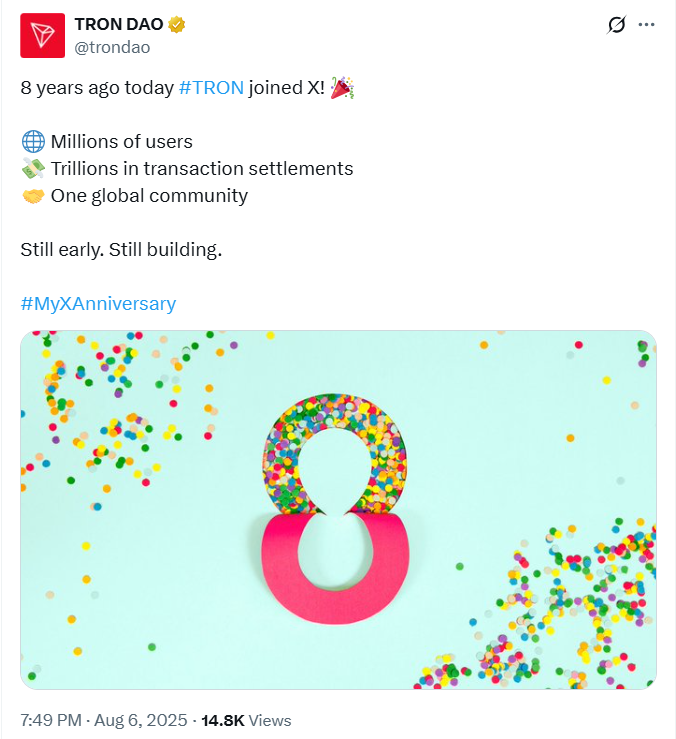The height and width of the screenshot is (739, 676).
Task: View the 14.8K Views count
Action: pos(246,720)
